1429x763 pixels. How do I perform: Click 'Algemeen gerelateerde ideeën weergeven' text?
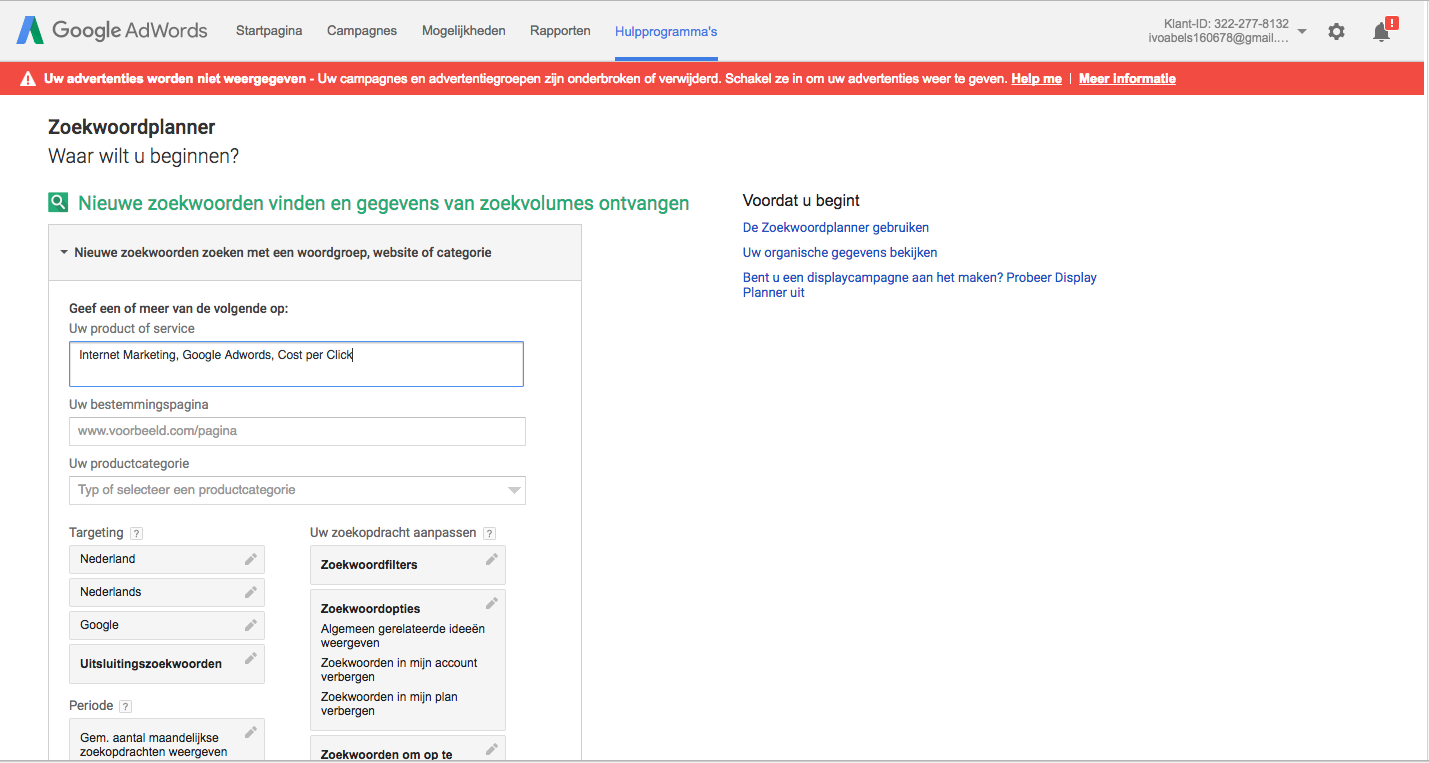pos(403,636)
